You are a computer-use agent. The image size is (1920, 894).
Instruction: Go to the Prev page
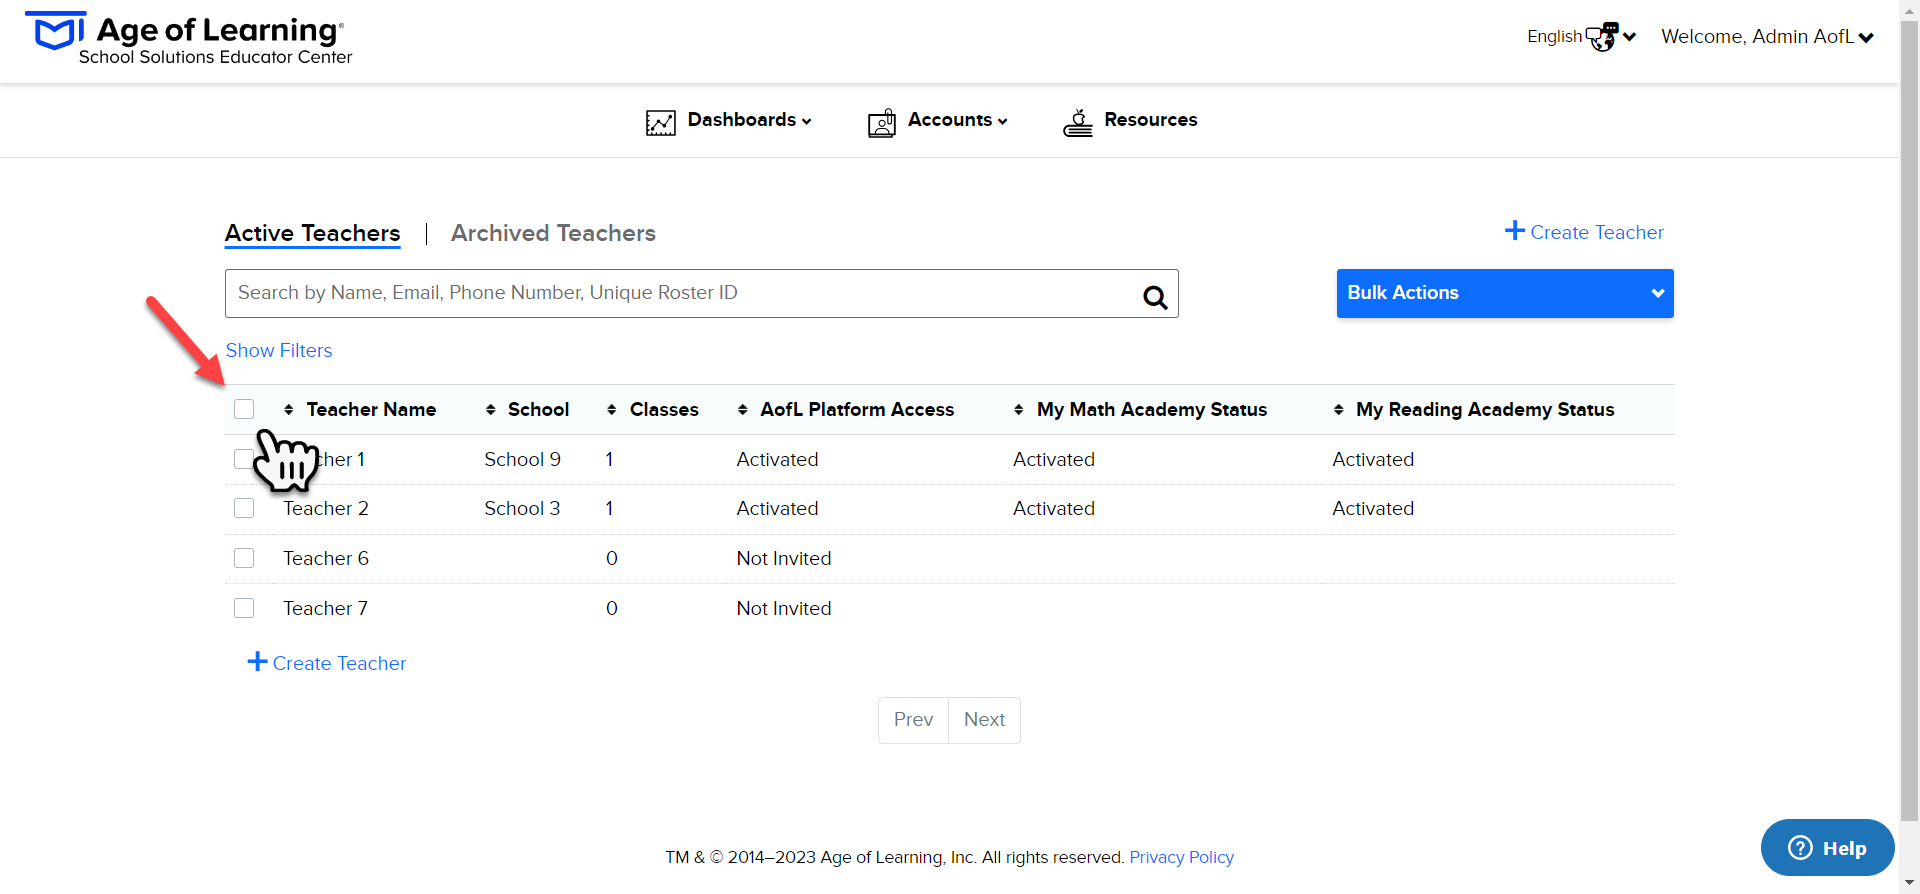click(x=913, y=720)
